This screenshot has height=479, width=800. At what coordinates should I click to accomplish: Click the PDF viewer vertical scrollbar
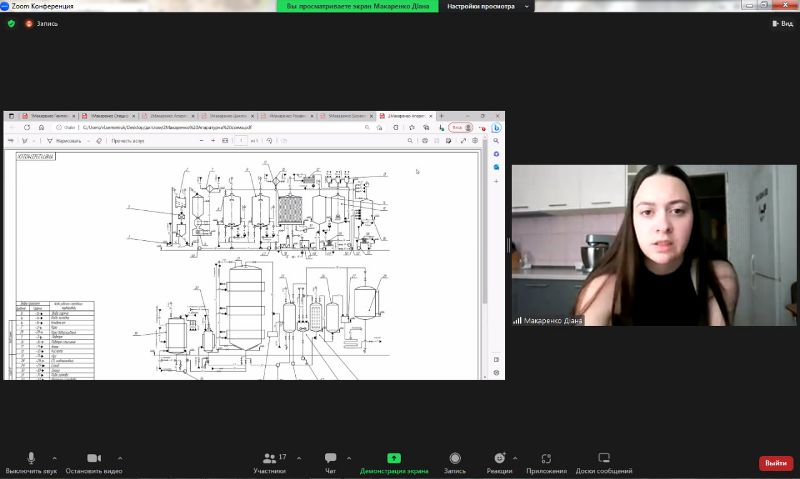485,250
